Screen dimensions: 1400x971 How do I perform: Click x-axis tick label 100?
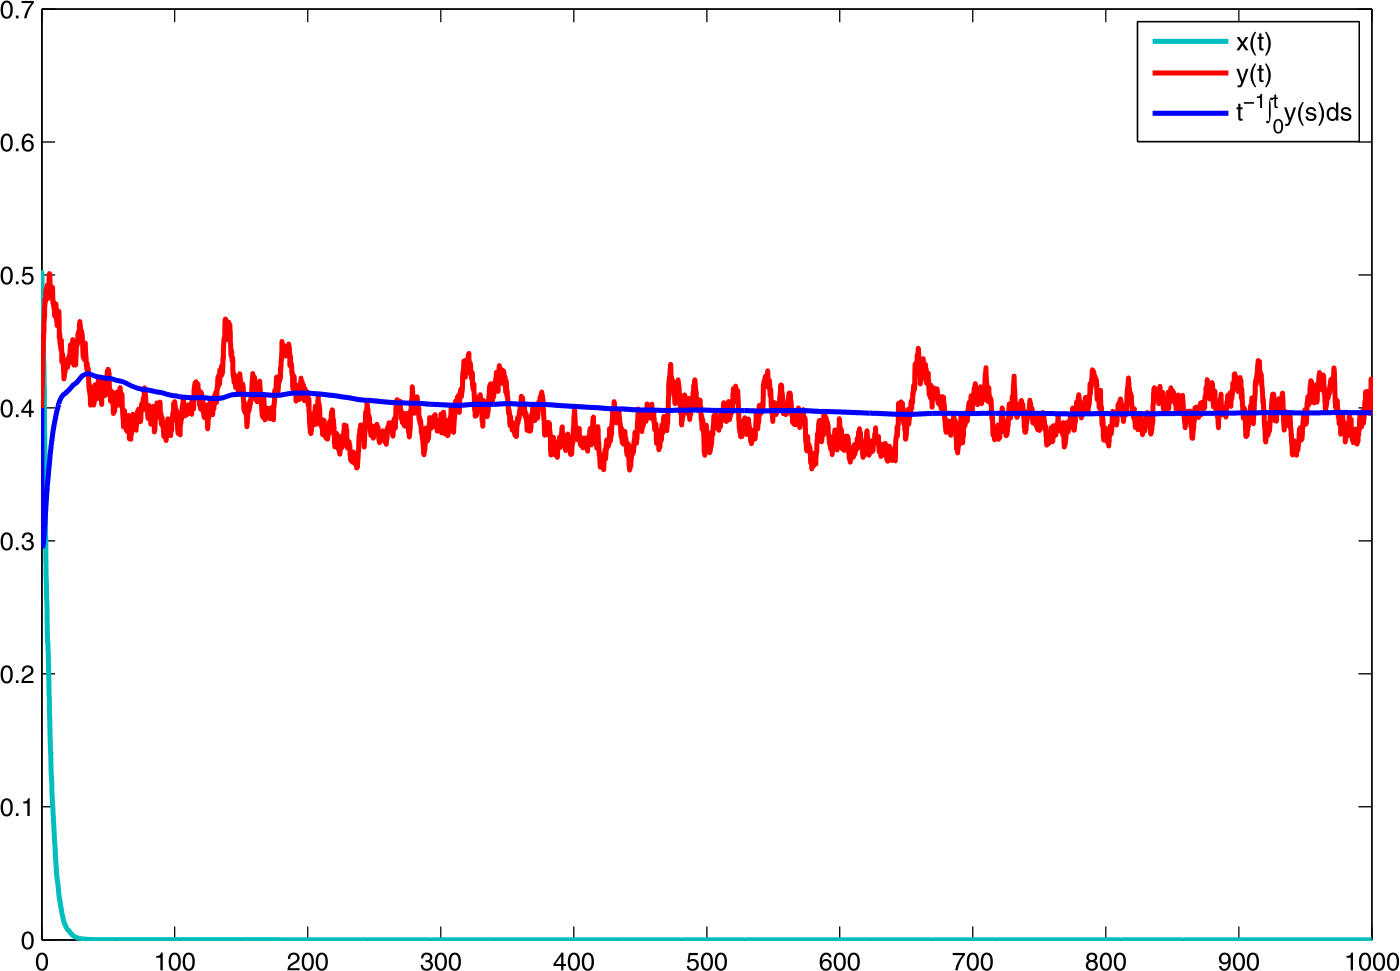(x=174, y=961)
